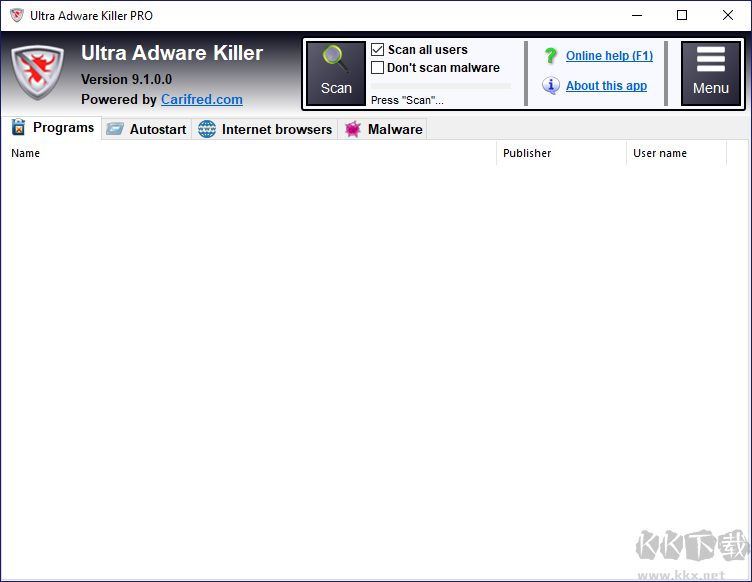752x582 pixels.
Task: Switch to the Programs tab
Action: pyautogui.click(x=52, y=128)
